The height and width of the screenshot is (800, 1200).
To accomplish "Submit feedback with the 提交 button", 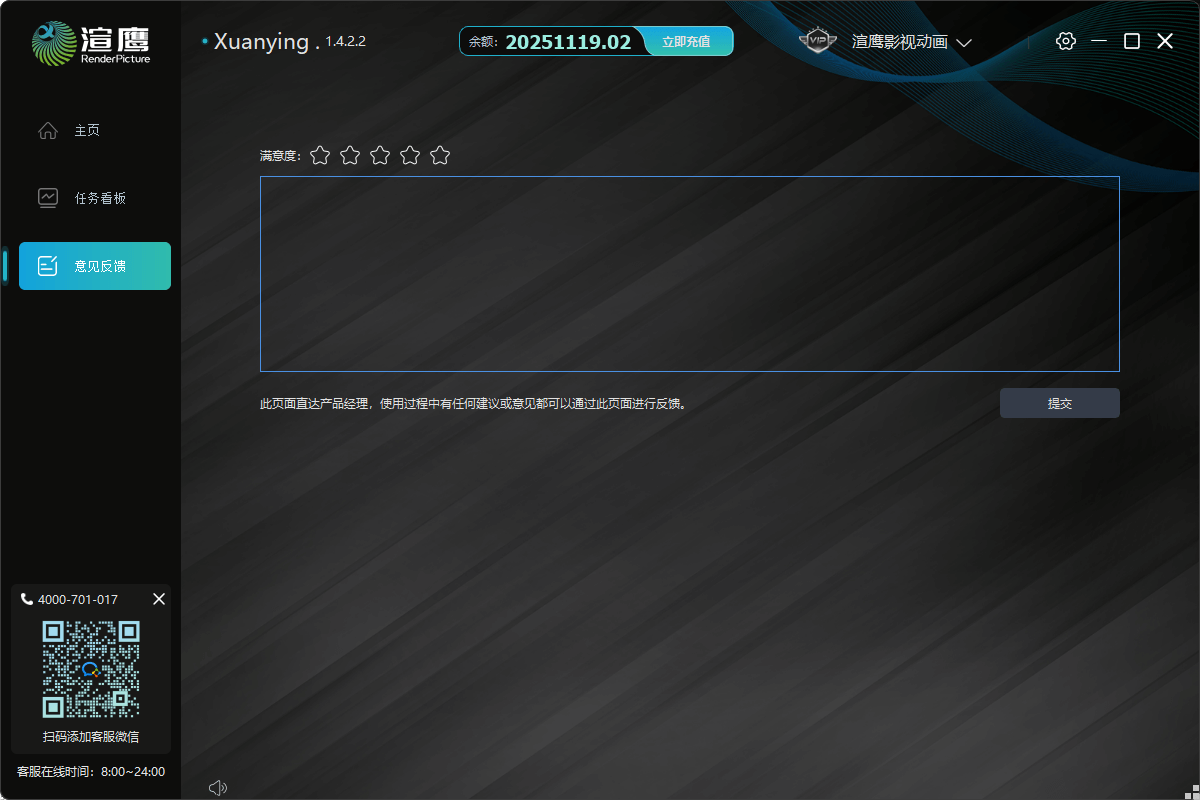I will click(x=1059, y=403).
